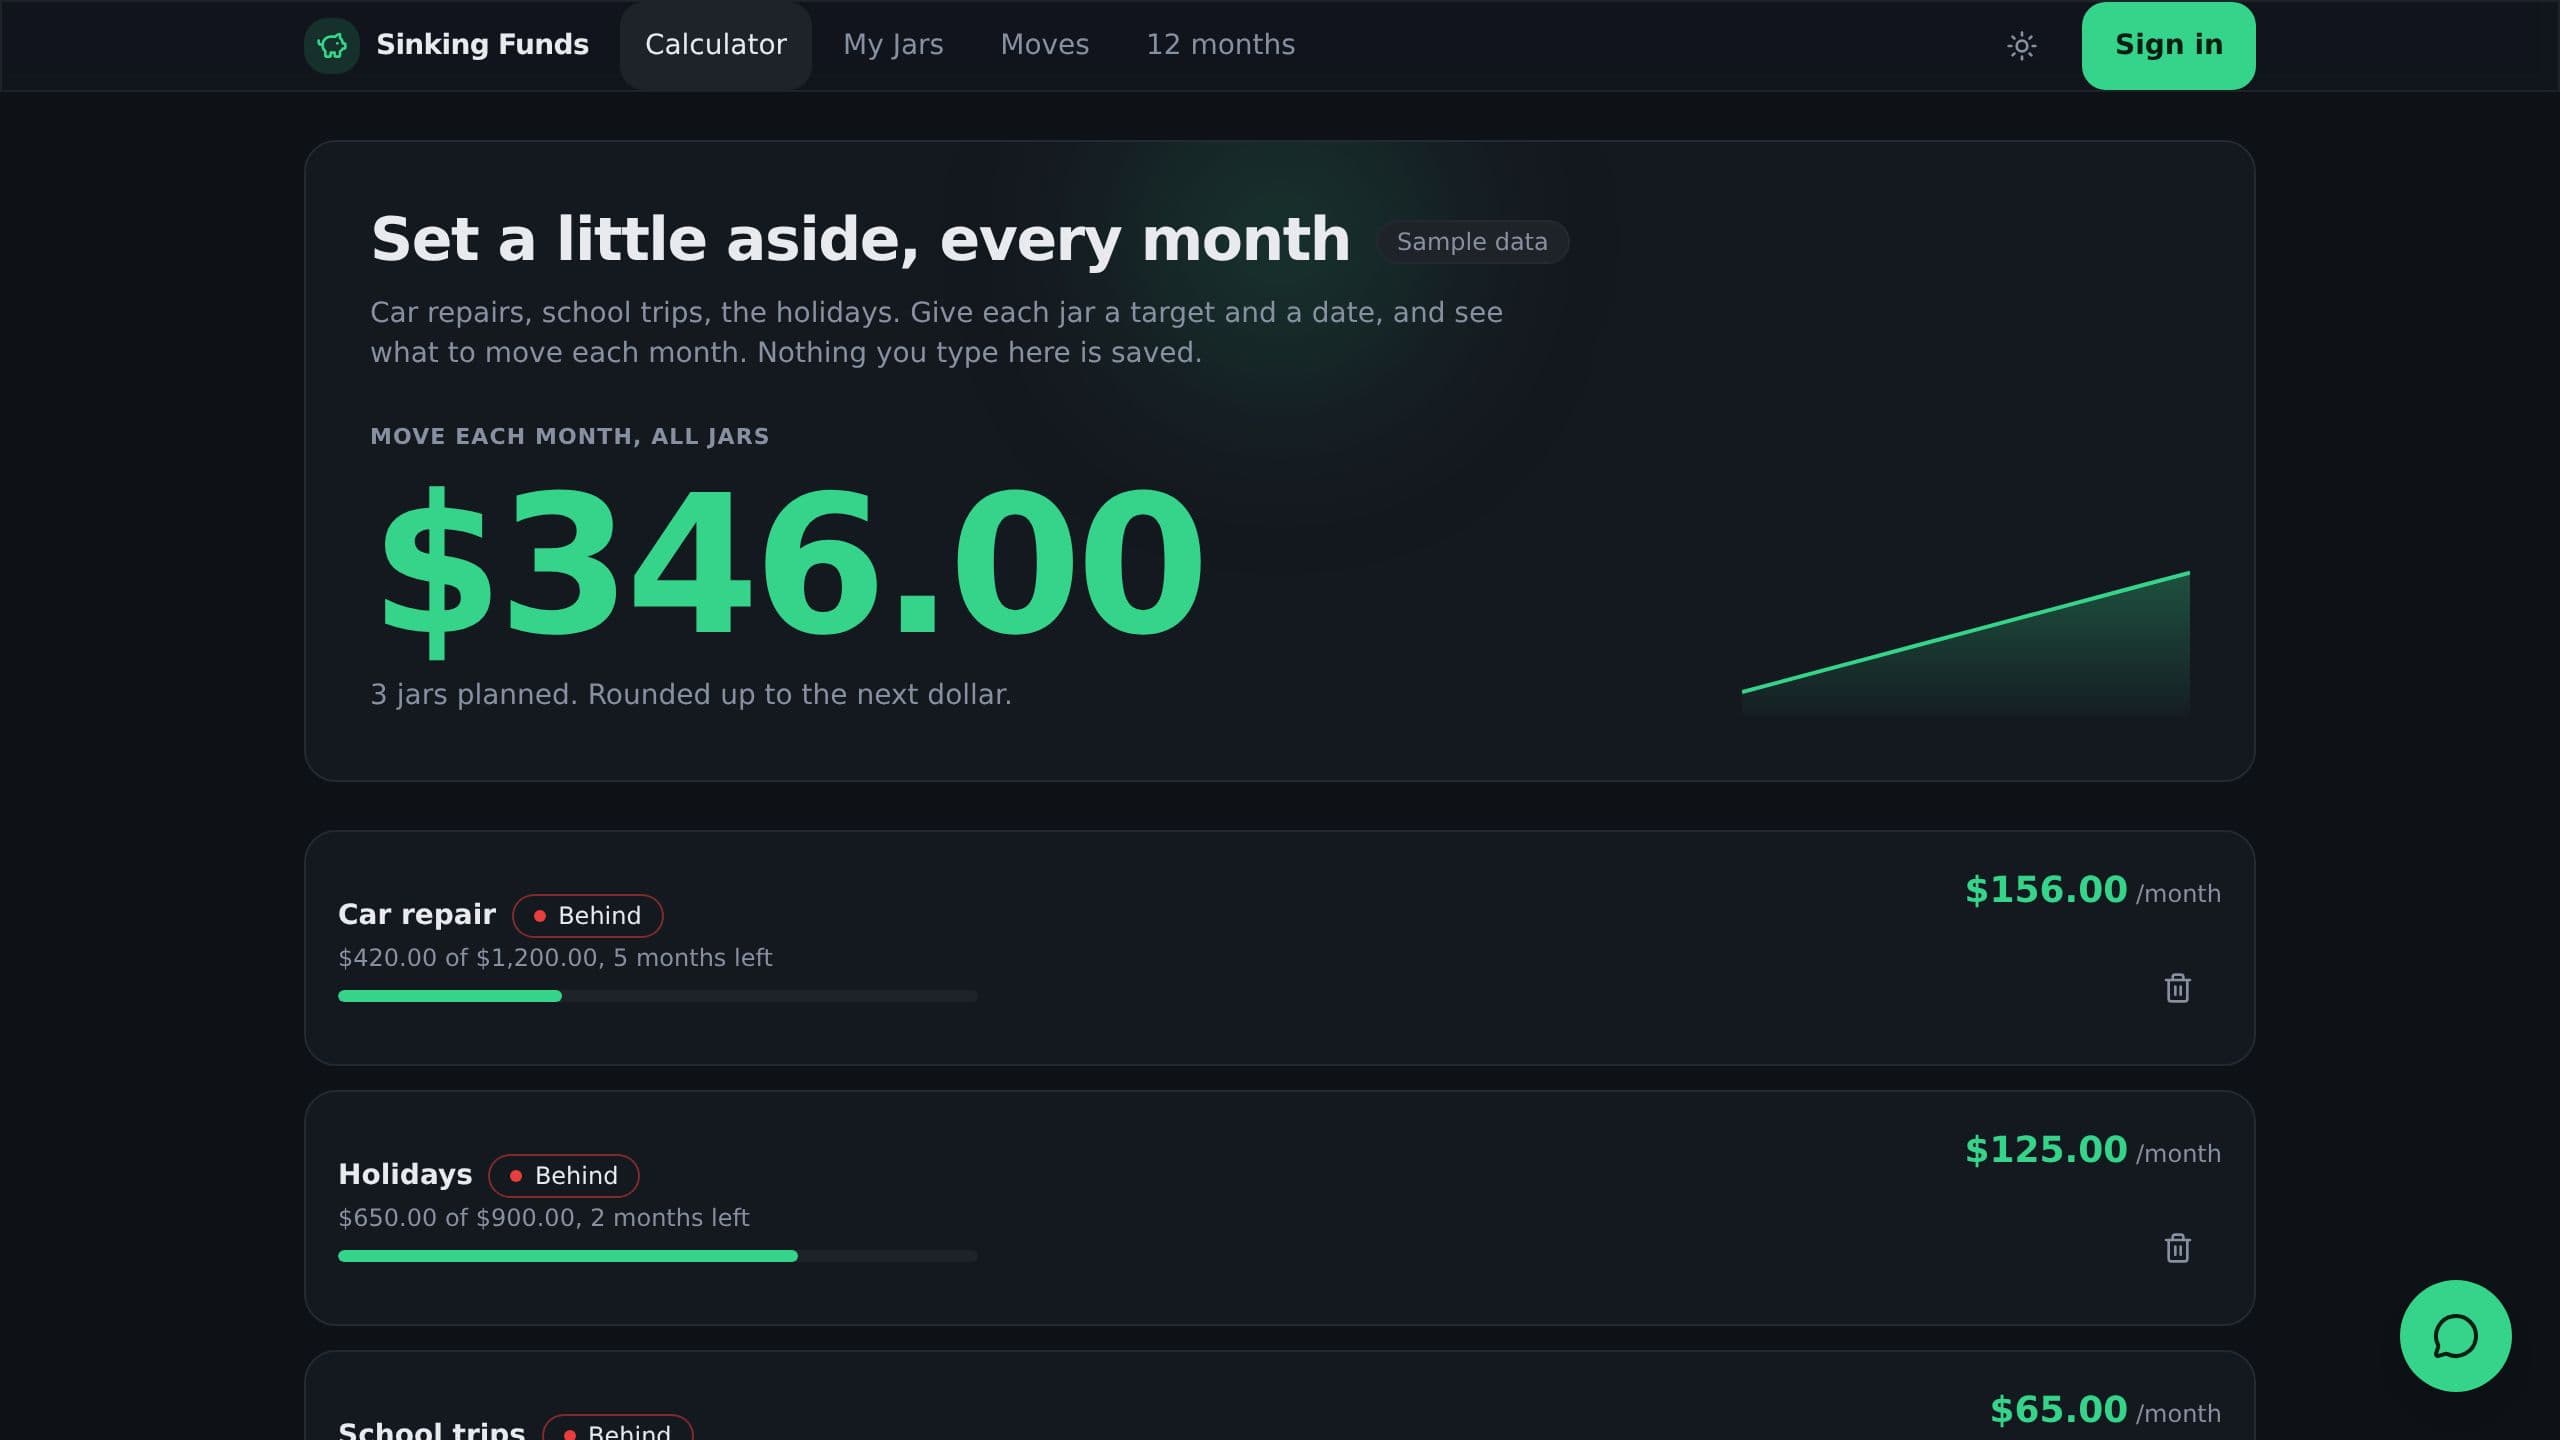
Task: Click 'MOVE EACH MONTH, ALL JARS' label
Action: [569, 436]
